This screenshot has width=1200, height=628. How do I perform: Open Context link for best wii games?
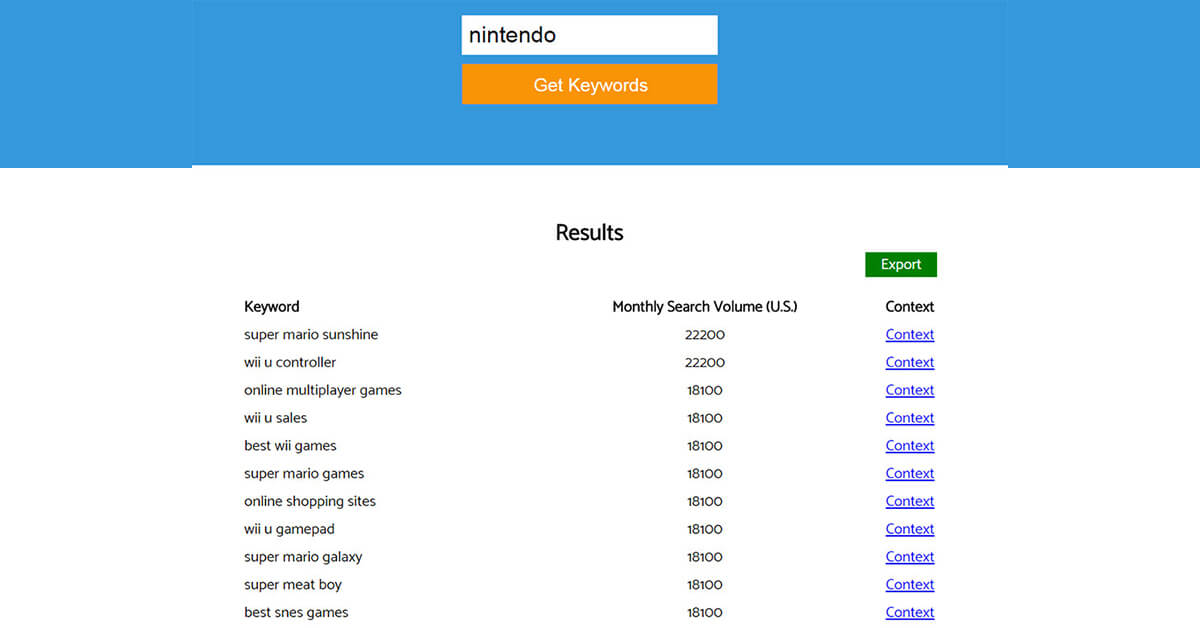point(909,446)
